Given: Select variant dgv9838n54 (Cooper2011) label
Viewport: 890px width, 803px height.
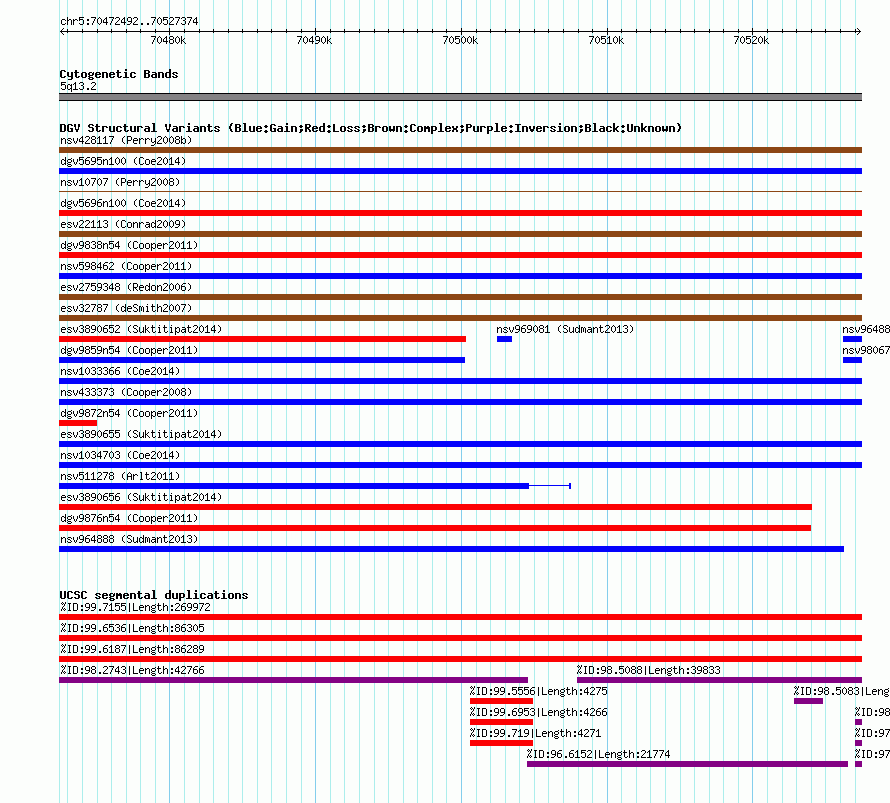Looking at the screenshot, I should [x=129, y=245].
